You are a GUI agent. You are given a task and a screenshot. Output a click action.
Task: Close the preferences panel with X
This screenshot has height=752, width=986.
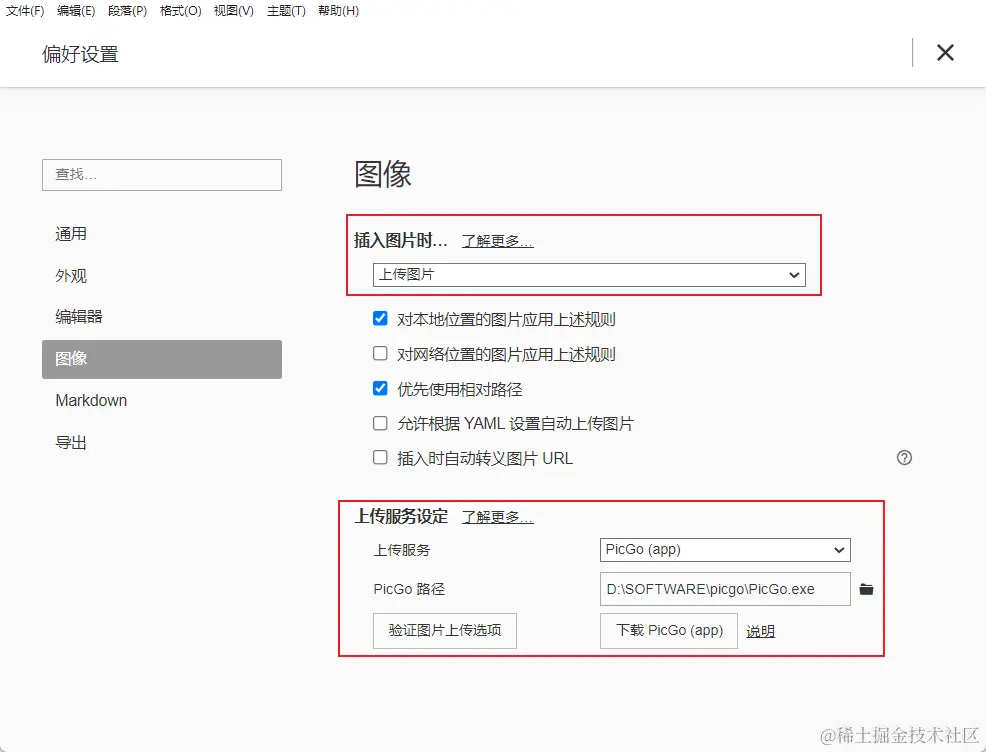pyautogui.click(x=945, y=53)
